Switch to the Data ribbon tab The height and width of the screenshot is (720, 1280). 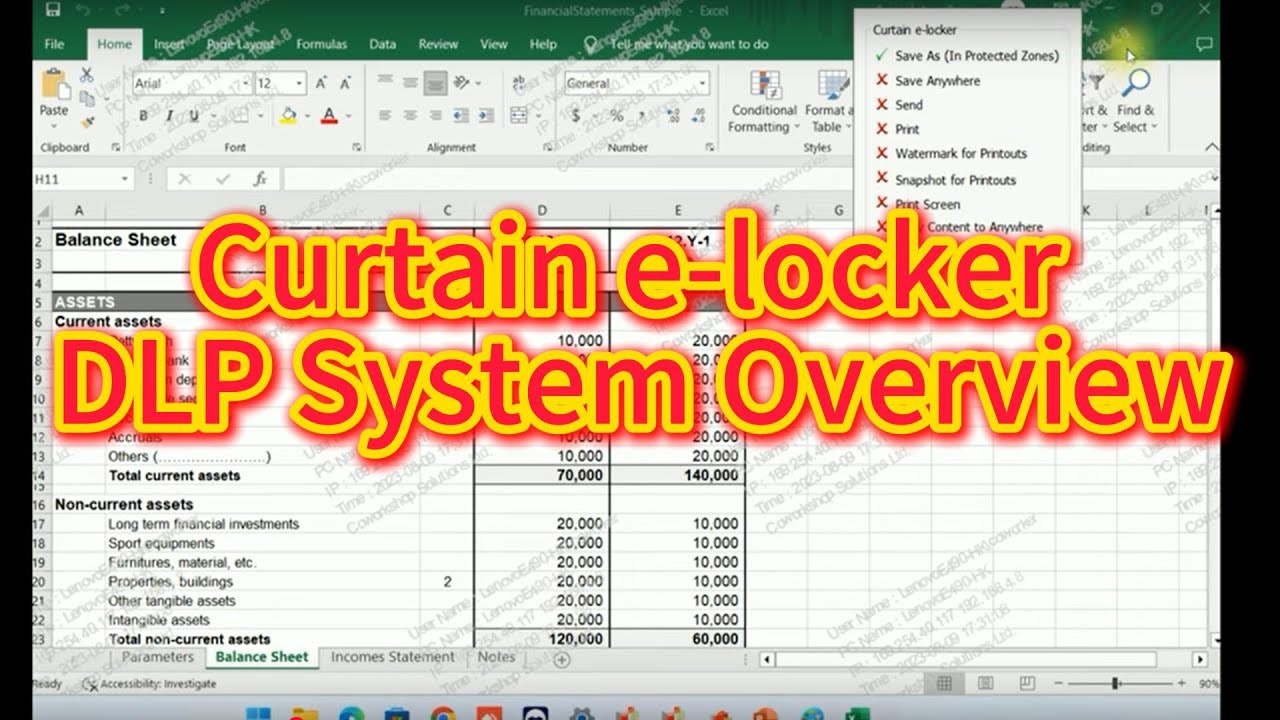pyautogui.click(x=382, y=44)
